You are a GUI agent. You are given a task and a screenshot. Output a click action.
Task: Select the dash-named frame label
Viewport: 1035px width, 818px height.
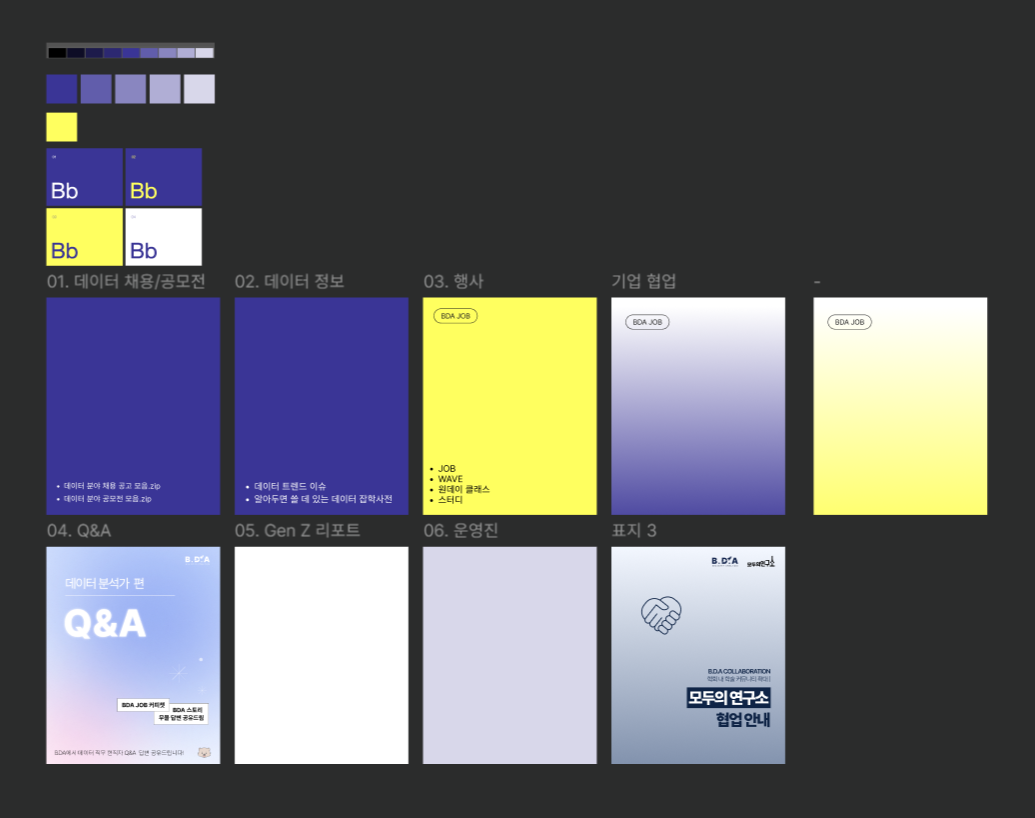[x=817, y=282]
